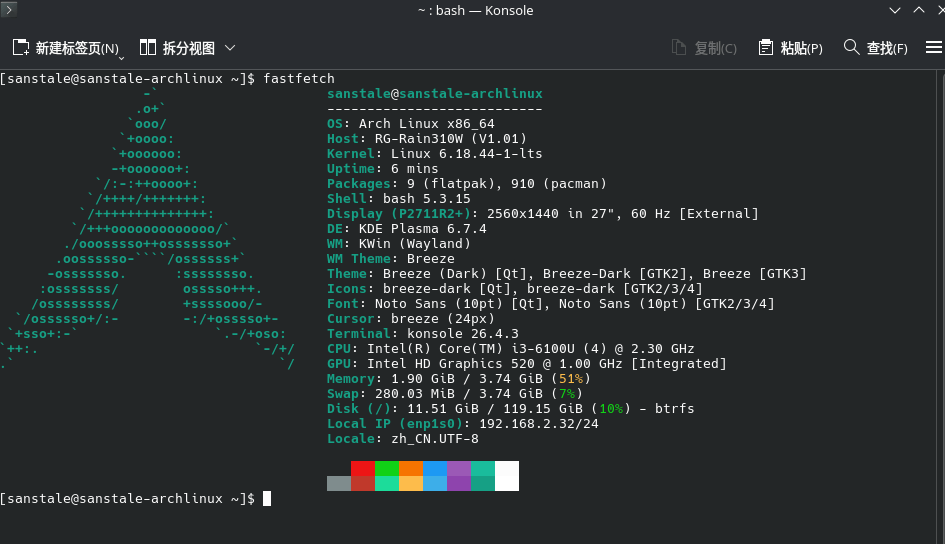The height and width of the screenshot is (544, 945).
Task: Click the typed 'fastfetch' command text
Action: pyautogui.click(x=299, y=78)
